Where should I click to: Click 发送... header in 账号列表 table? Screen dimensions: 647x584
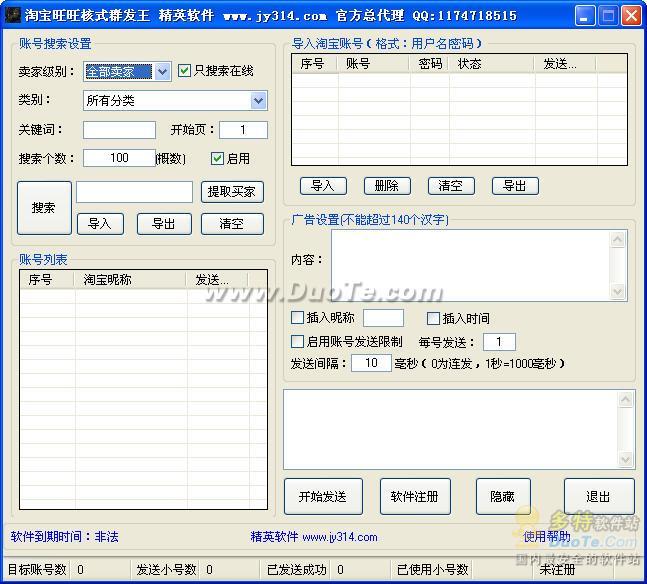pyautogui.click(x=217, y=280)
